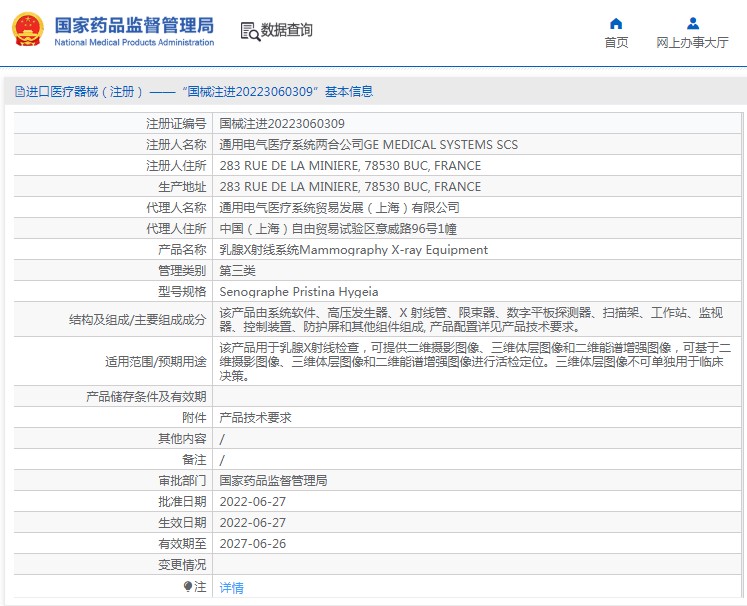Click the document icon before 进口医疗器械
This screenshot has width=747, height=606.
pos(20,91)
